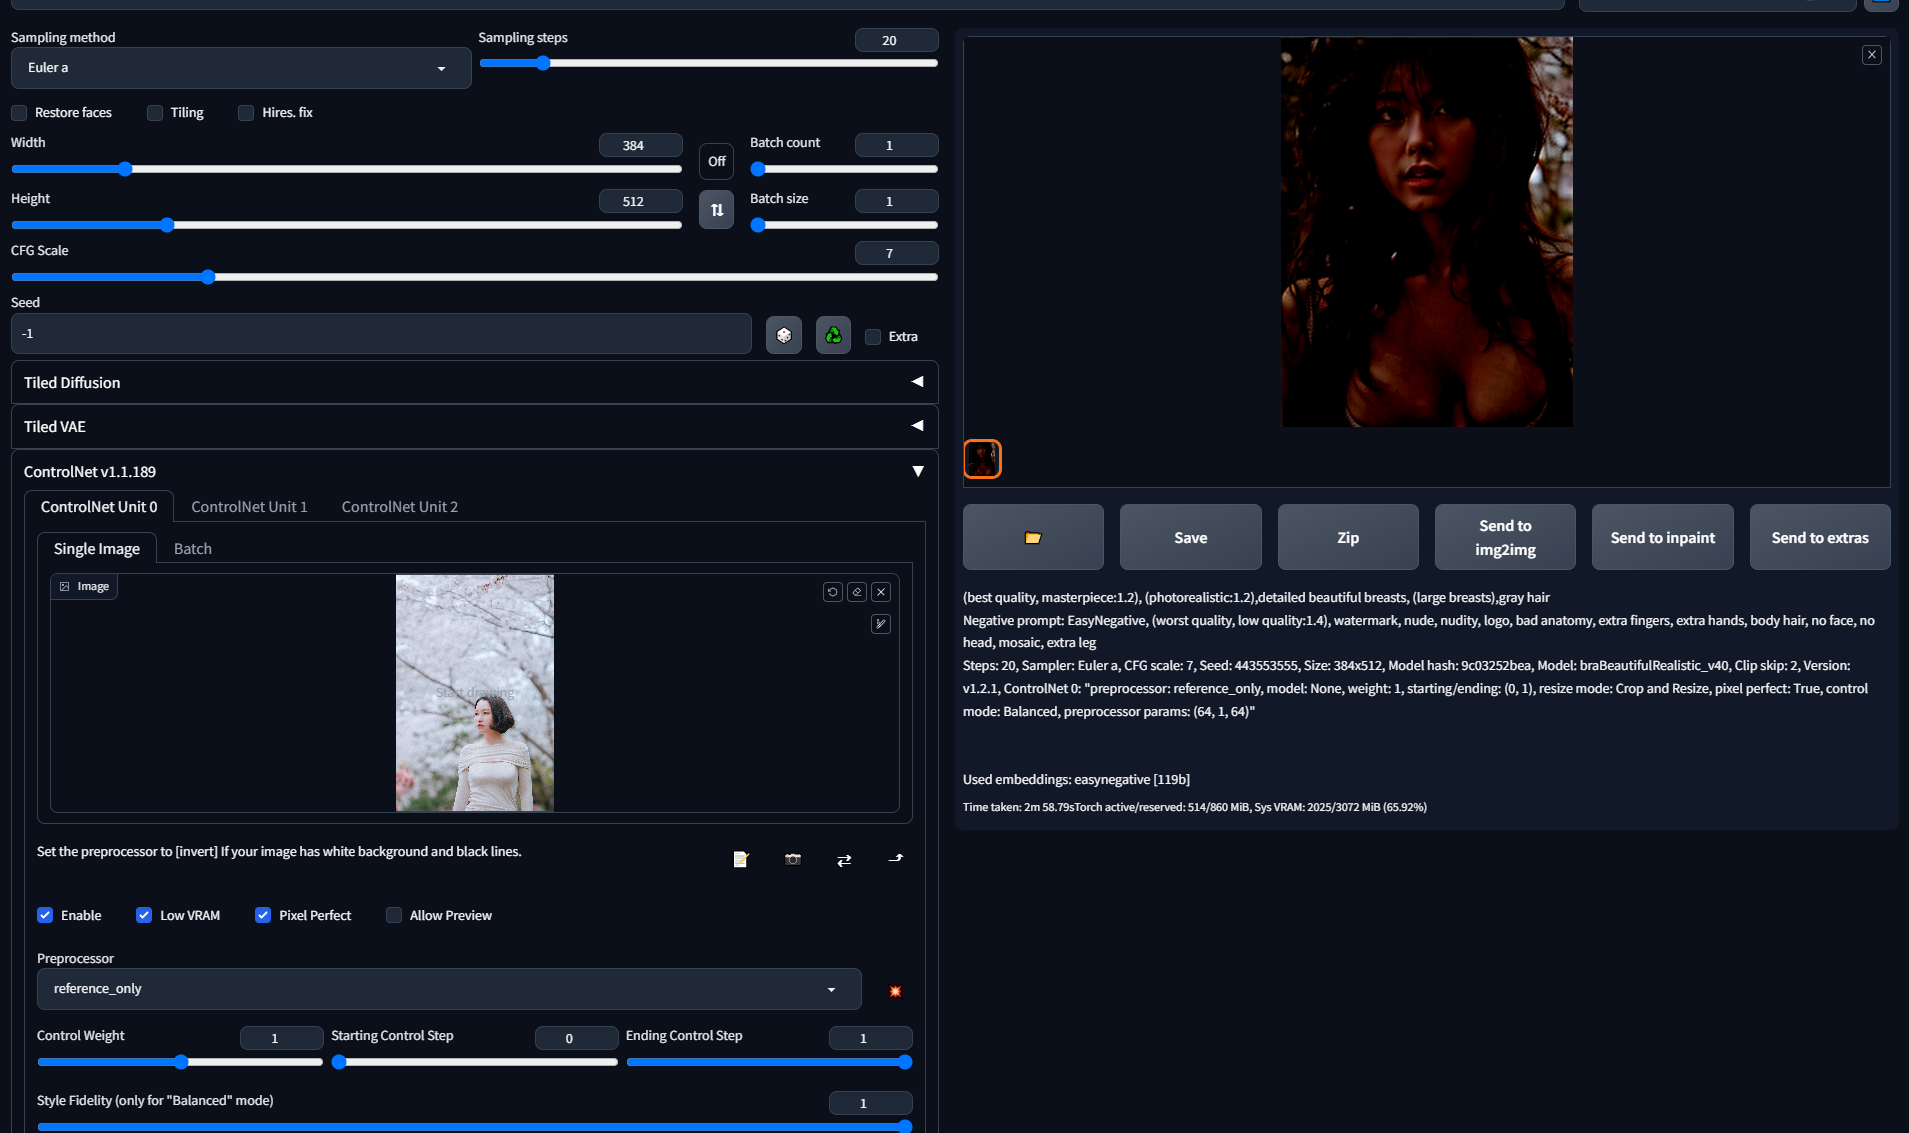Click the open output folder icon
This screenshot has height=1133, width=1909.
pos(1032,537)
